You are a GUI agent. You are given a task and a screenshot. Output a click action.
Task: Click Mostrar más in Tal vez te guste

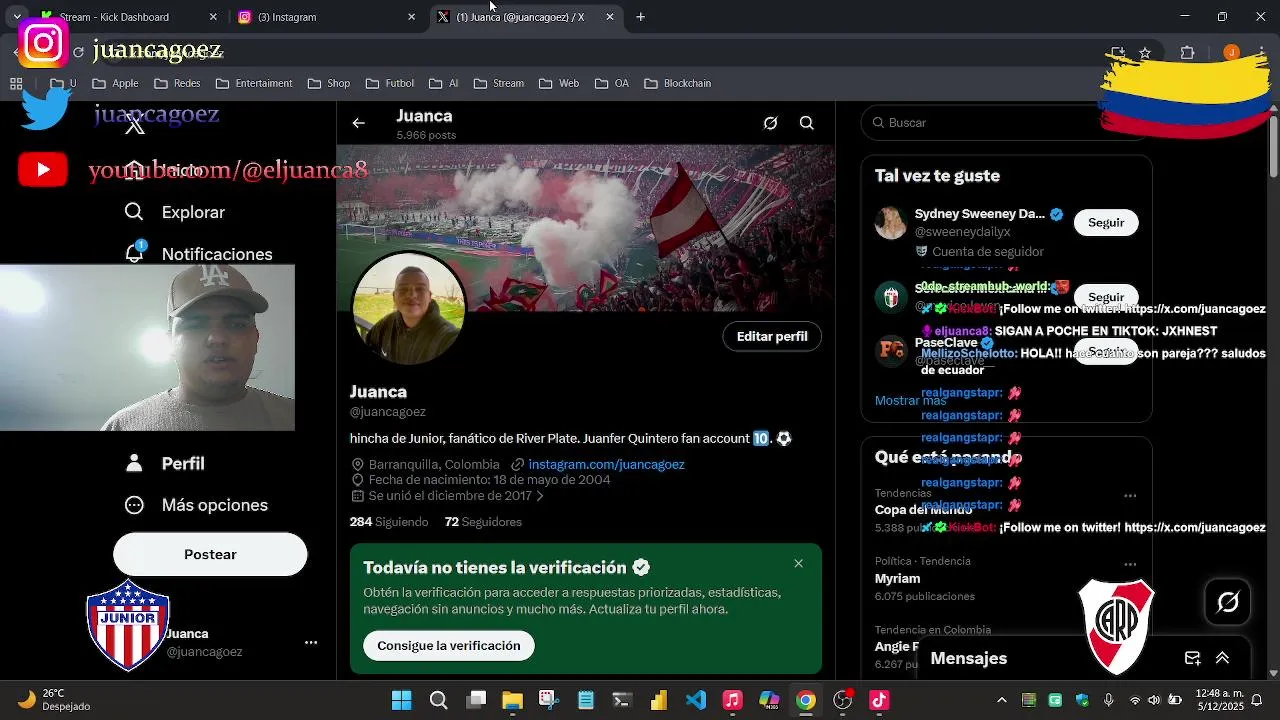(910, 400)
